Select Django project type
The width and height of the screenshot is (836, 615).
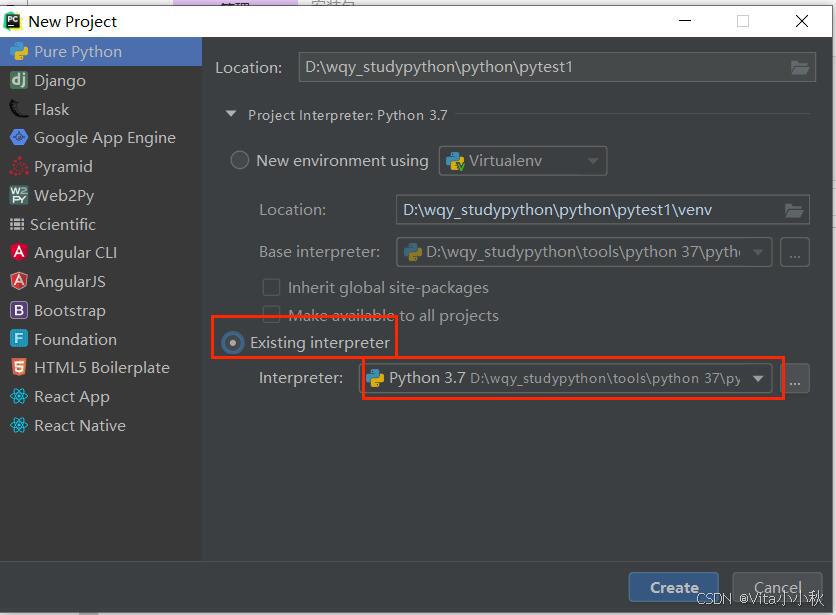pyautogui.click(x=101, y=81)
